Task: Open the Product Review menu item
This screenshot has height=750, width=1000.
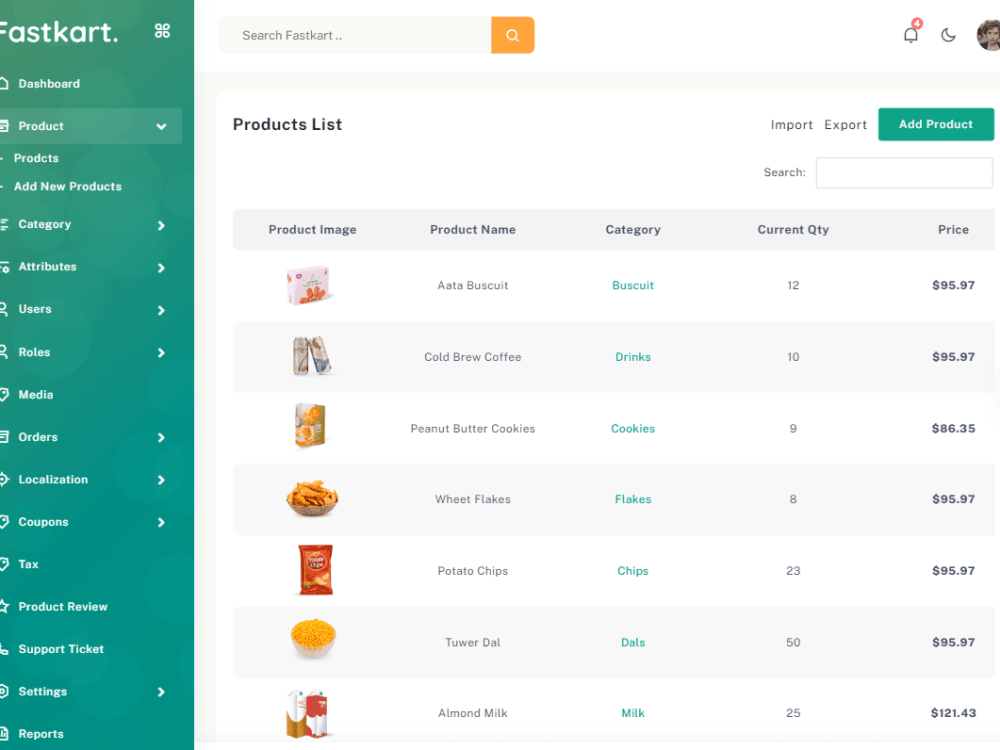Action: (x=63, y=607)
